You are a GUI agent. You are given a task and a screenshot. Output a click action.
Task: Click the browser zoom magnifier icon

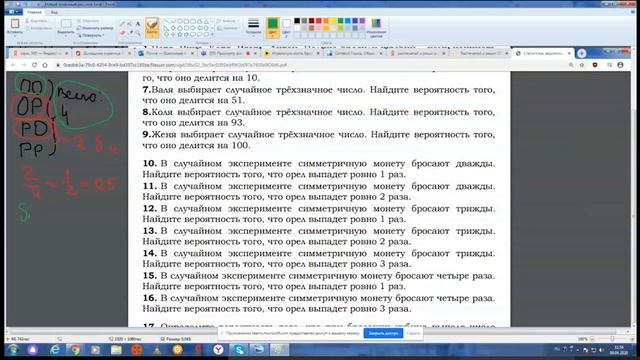click(x=571, y=65)
